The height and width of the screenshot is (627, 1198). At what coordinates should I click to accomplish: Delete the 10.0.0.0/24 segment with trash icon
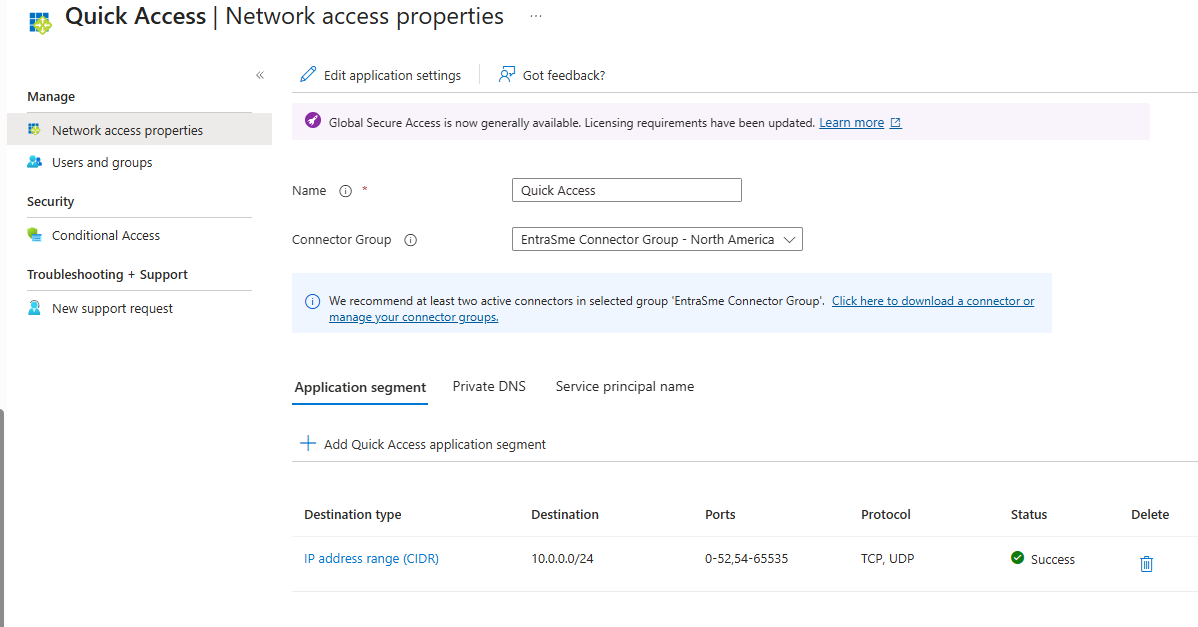coord(1146,564)
